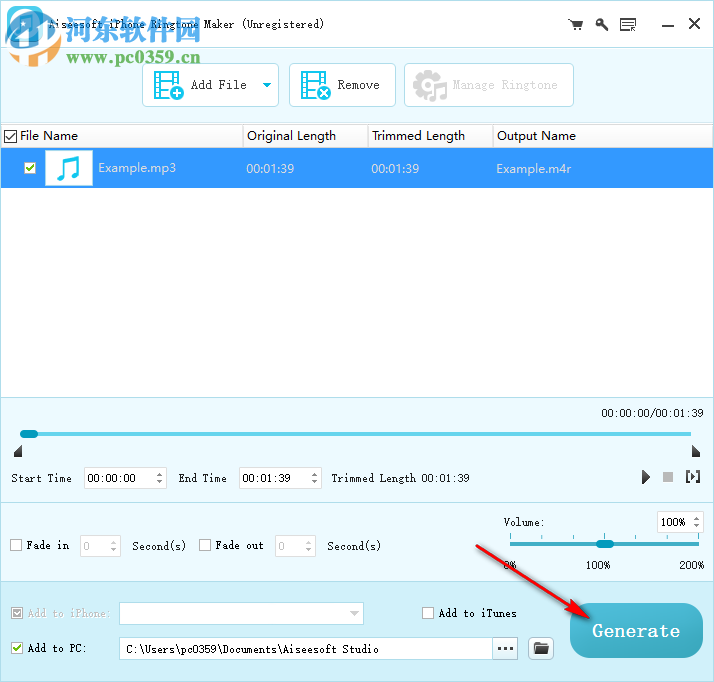This screenshot has width=714, height=682.
Task: Enable the Fade out checkbox
Action: 205,545
